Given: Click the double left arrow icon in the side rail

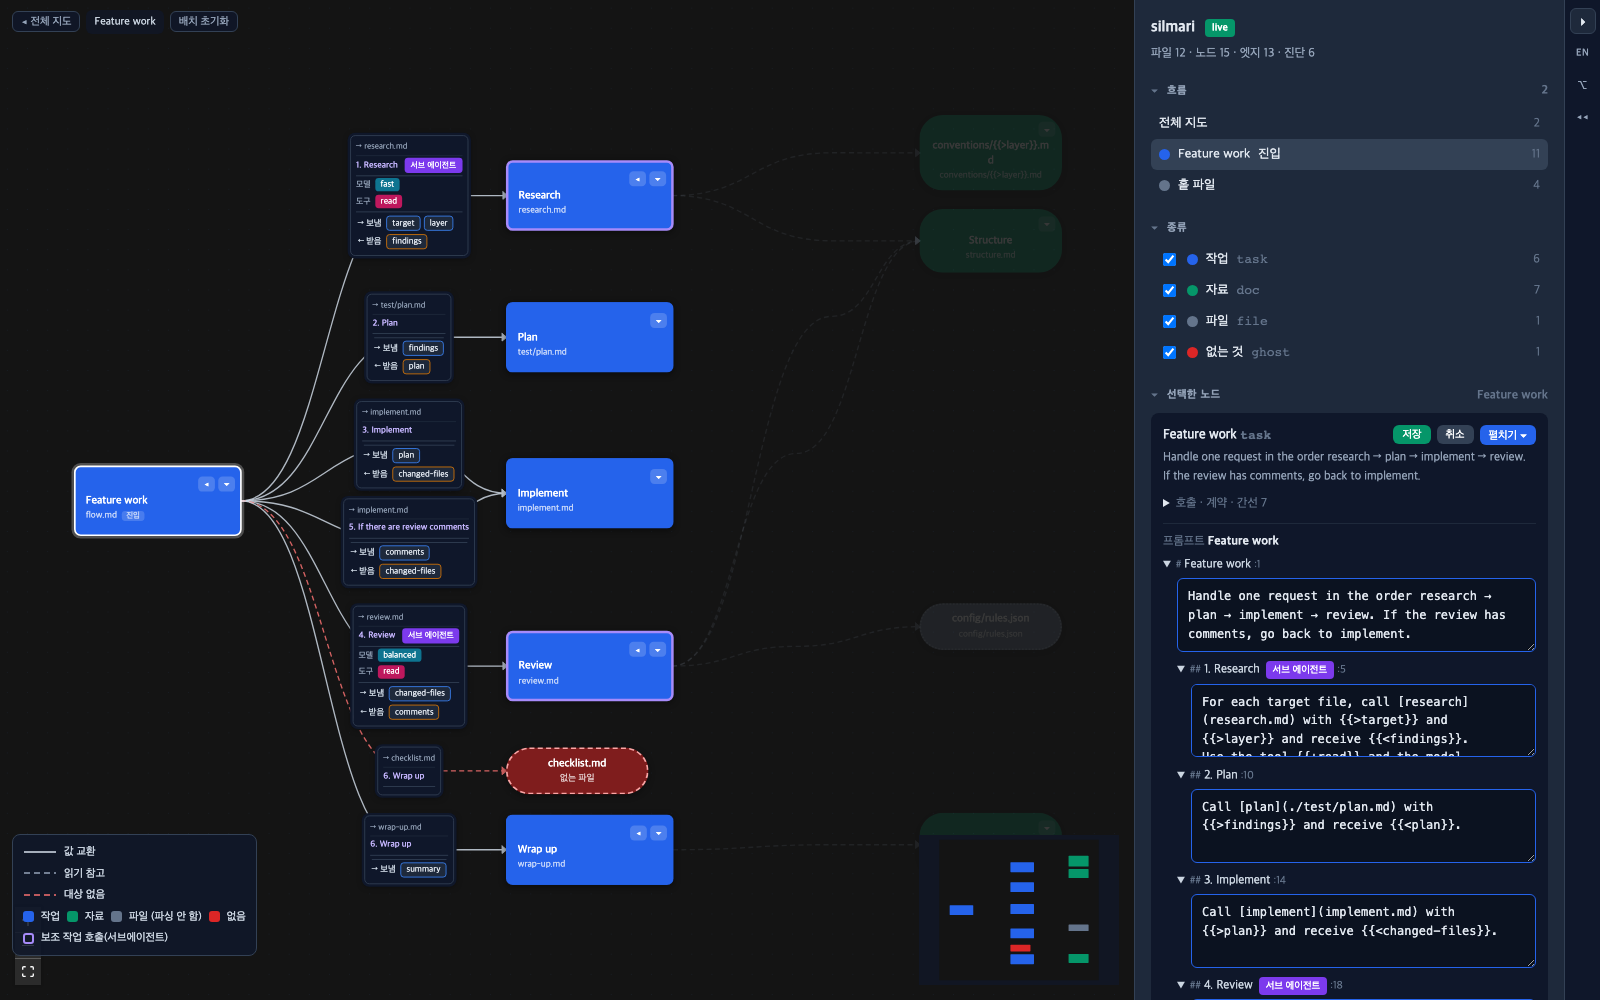Looking at the screenshot, I should 1582,117.
